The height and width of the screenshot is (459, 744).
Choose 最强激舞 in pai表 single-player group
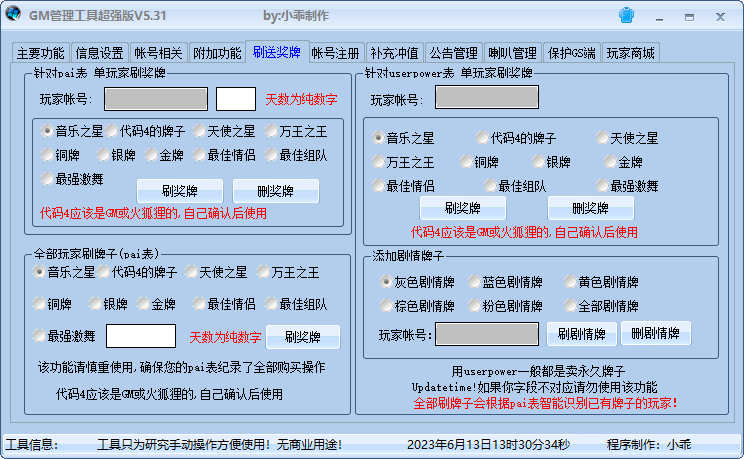point(72,179)
